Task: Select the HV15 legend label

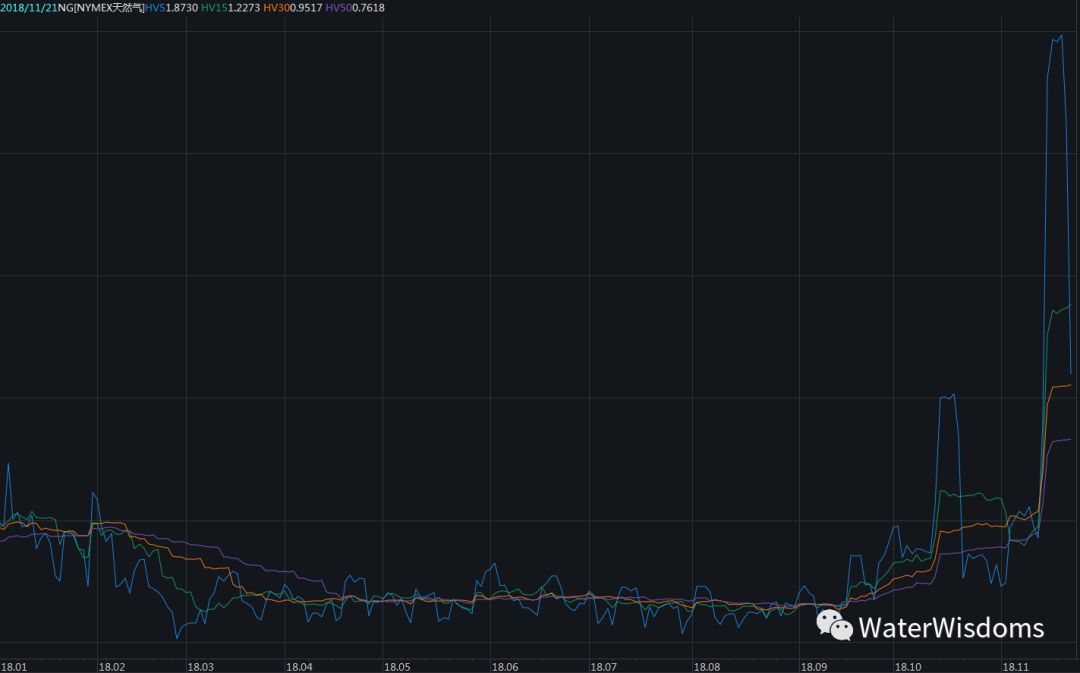Action: (x=214, y=8)
